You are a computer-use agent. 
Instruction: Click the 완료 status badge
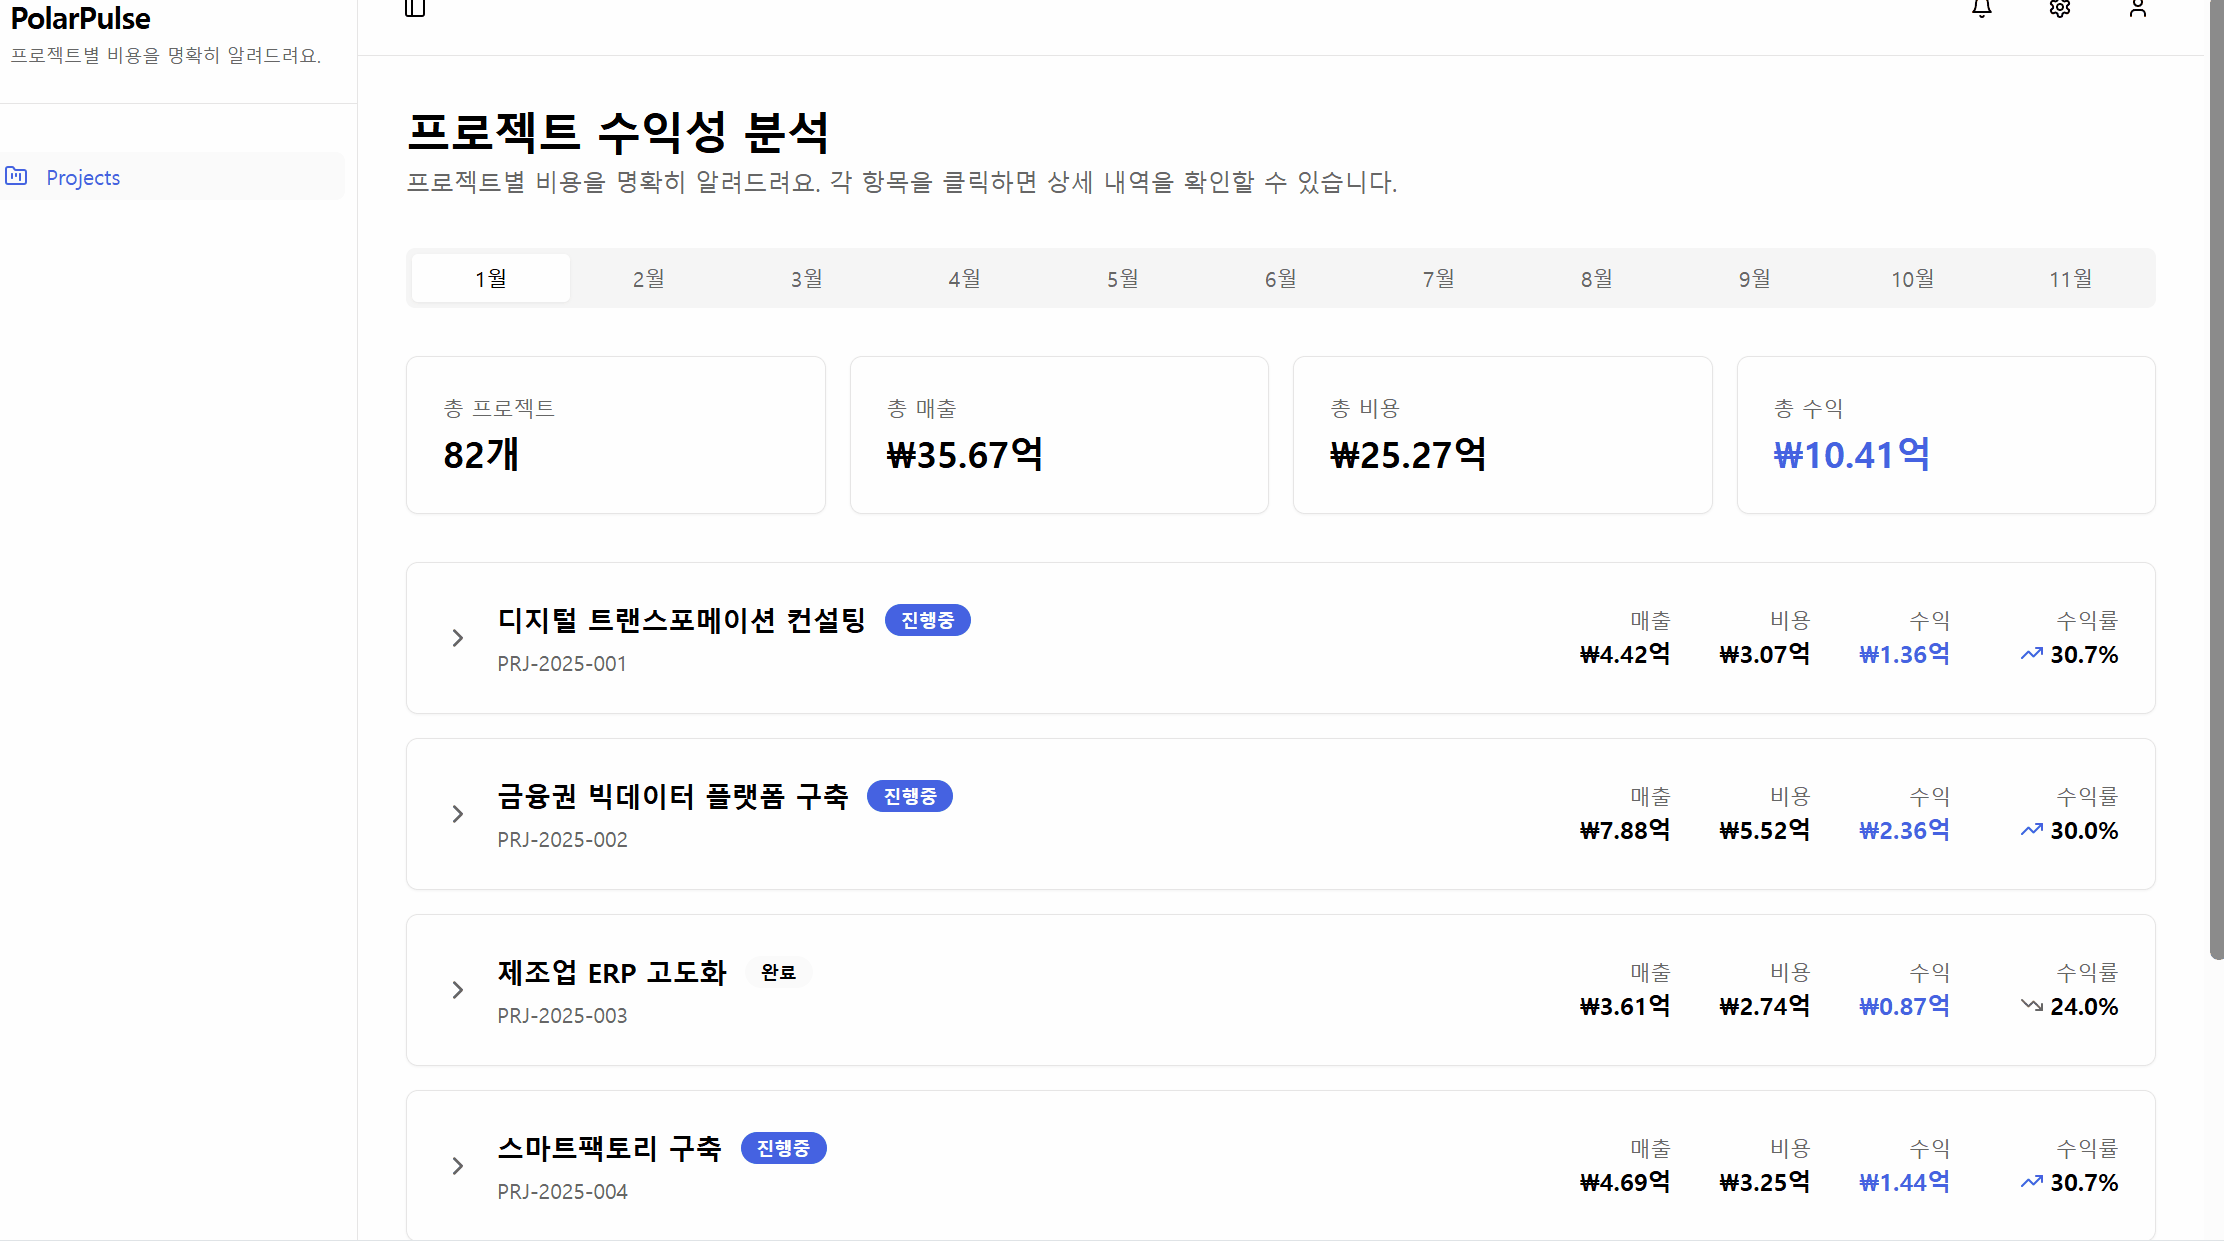778,972
